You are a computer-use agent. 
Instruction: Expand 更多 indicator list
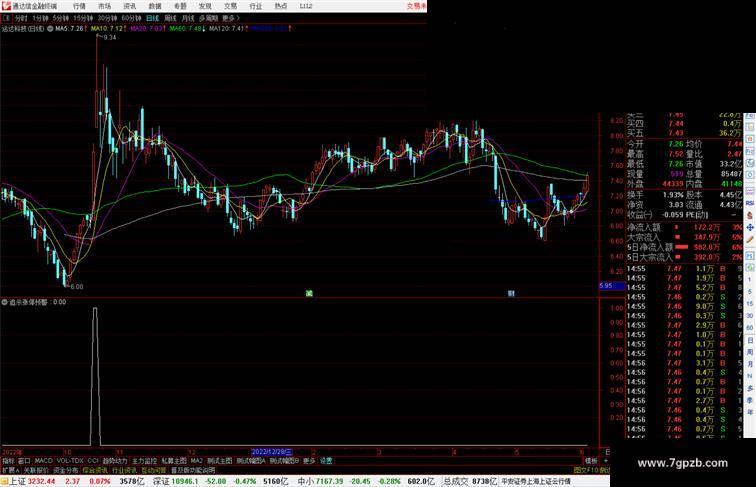point(309,461)
